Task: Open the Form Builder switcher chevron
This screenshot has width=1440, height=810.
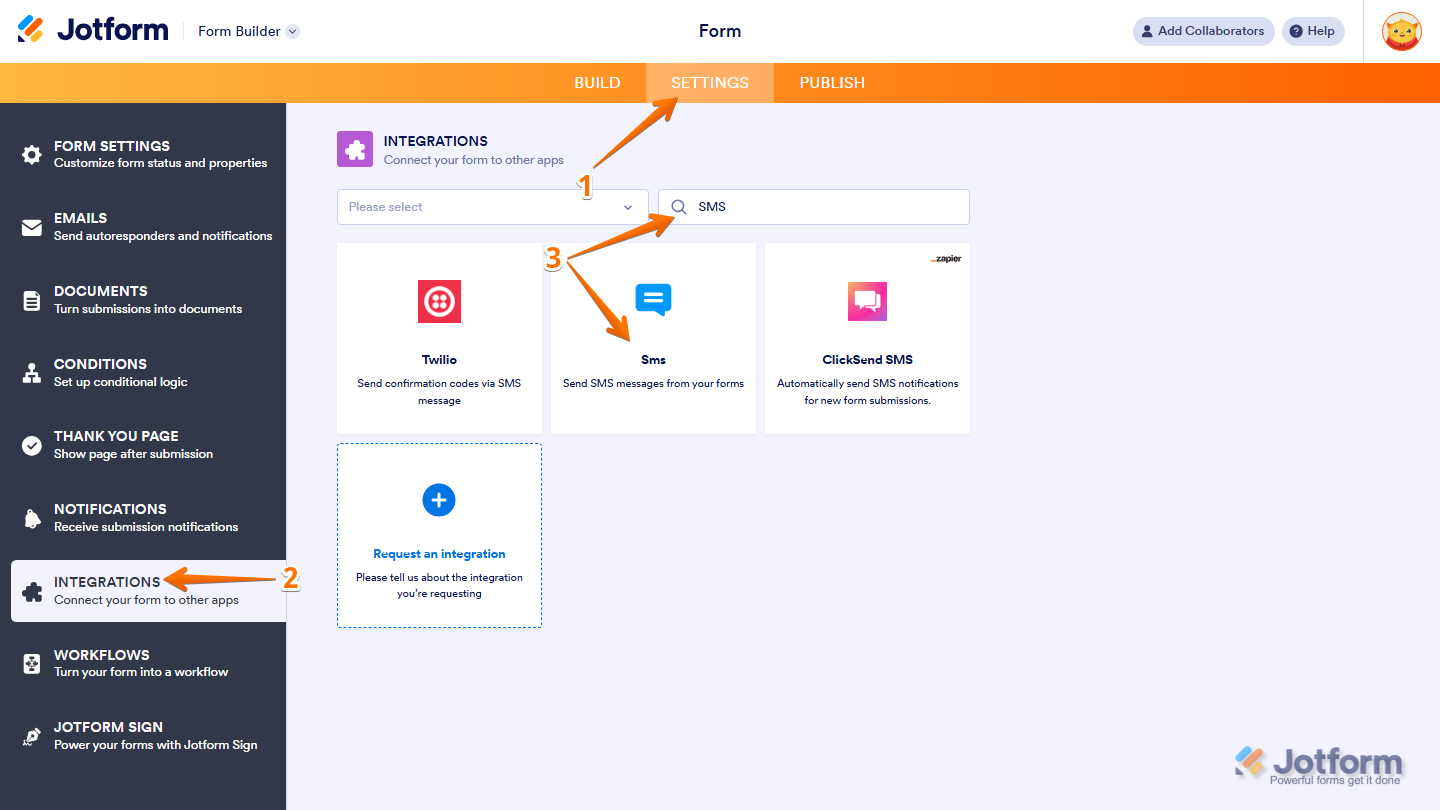Action: click(291, 31)
